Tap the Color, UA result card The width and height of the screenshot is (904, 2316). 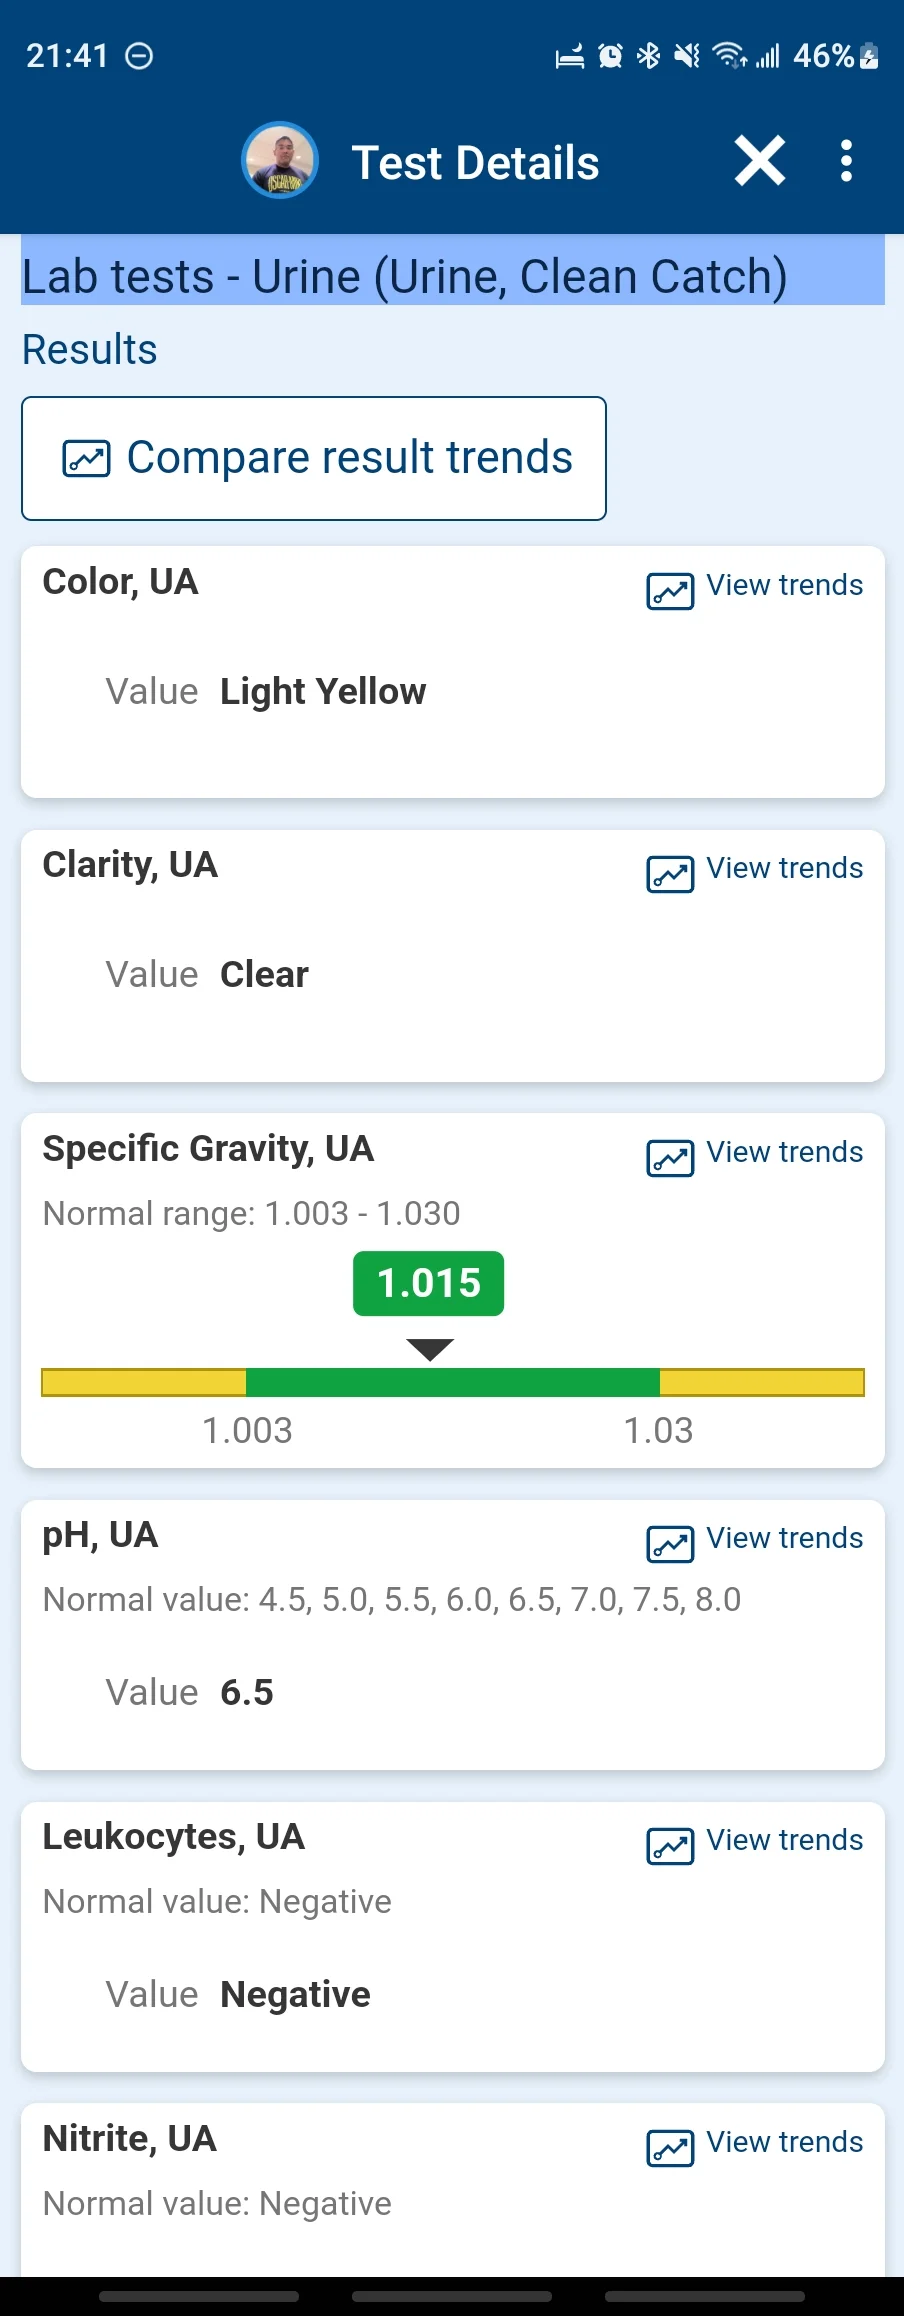pos(453,671)
